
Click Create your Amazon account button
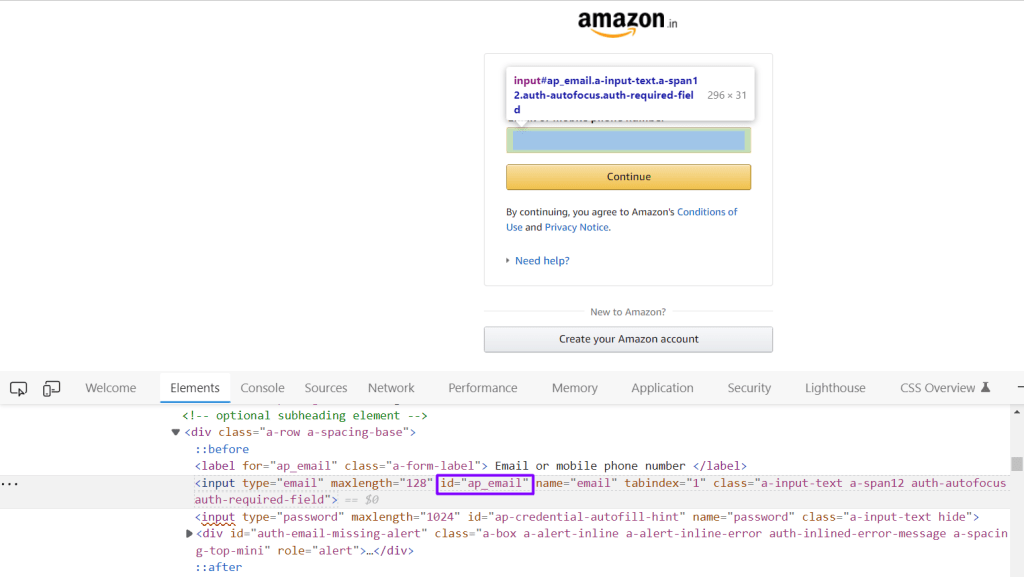(x=628, y=339)
